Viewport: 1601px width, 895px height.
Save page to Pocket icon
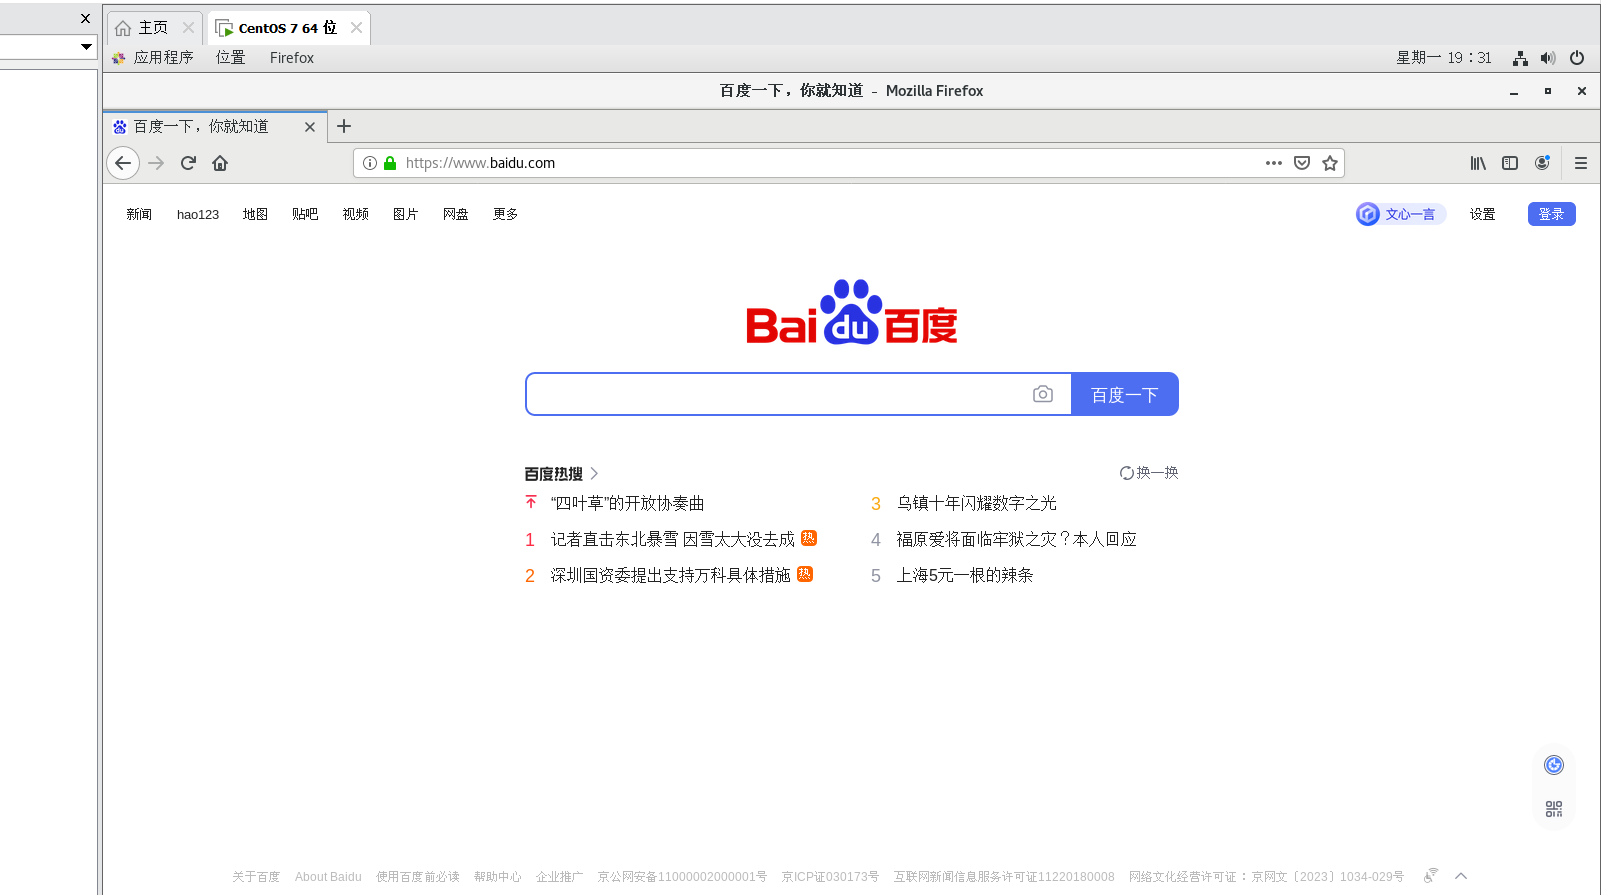(x=1302, y=163)
